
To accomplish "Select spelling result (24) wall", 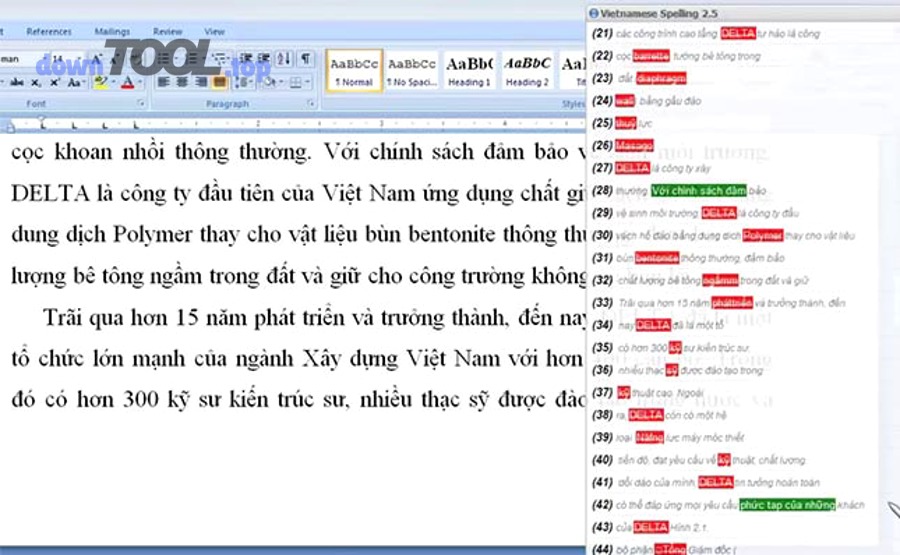I will (x=624, y=101).
